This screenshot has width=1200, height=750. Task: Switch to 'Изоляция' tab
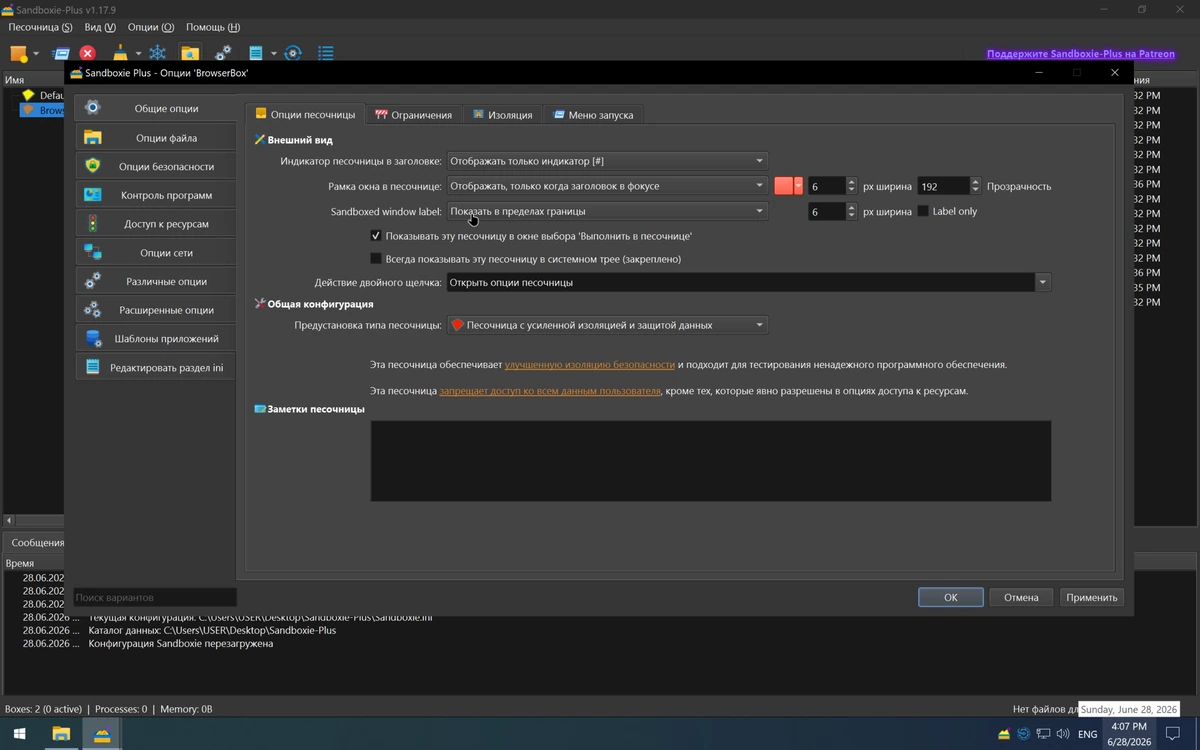click(503, 115)
